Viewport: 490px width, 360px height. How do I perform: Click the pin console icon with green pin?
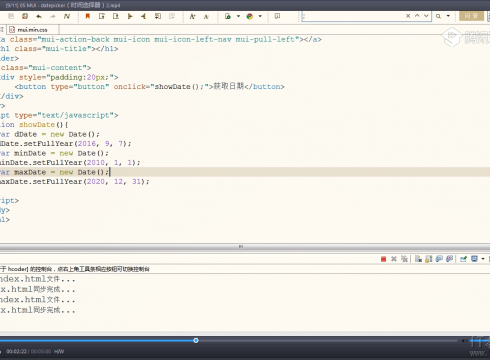(x=463, y=259)
